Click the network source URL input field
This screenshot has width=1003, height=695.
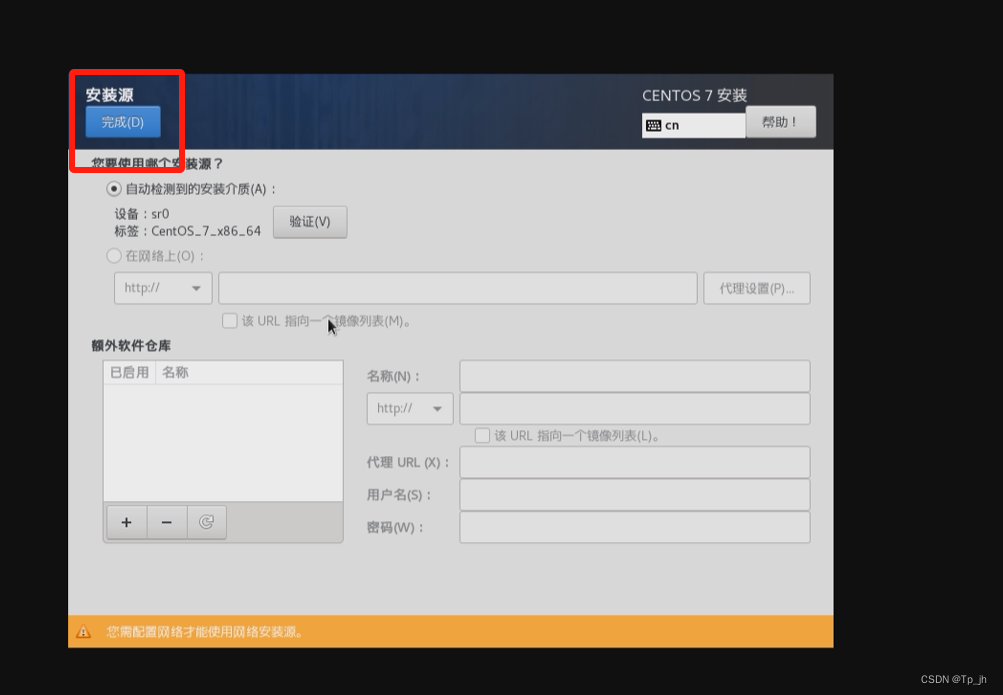[x=458, y=288]
